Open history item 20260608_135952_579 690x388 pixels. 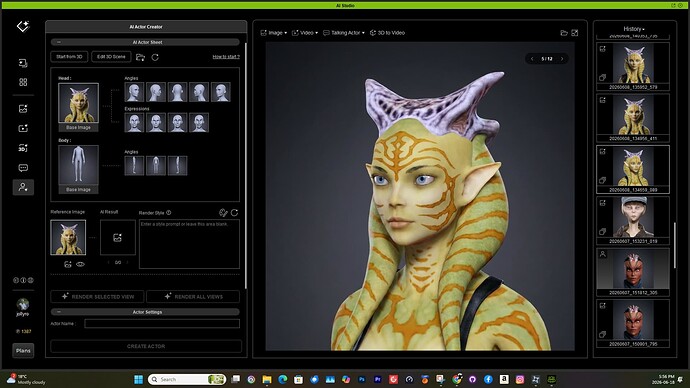633,66
